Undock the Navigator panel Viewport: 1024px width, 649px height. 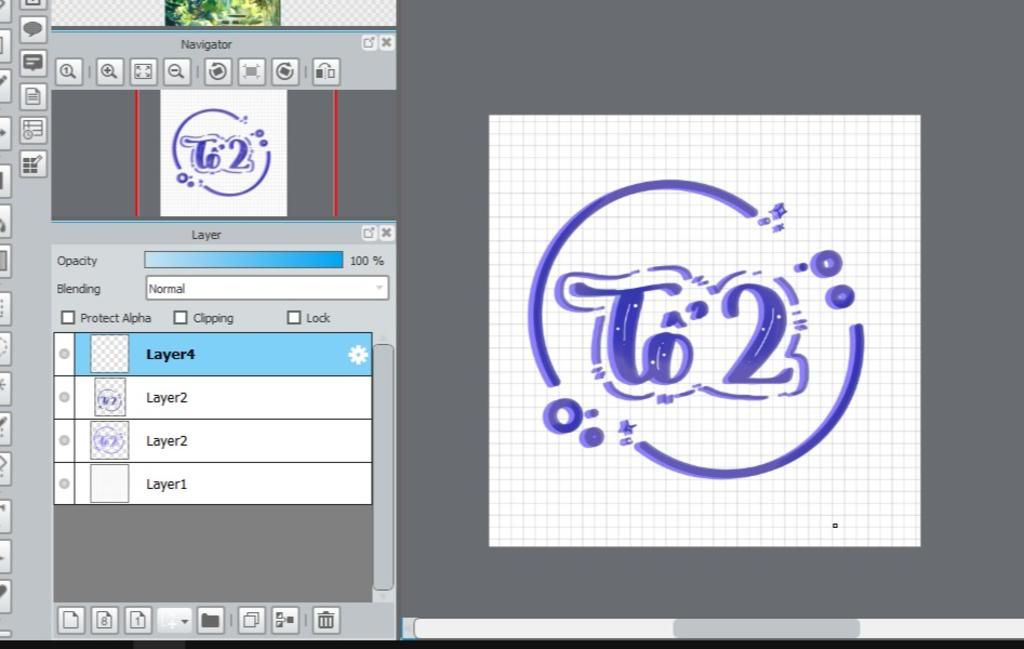[369, 42]
